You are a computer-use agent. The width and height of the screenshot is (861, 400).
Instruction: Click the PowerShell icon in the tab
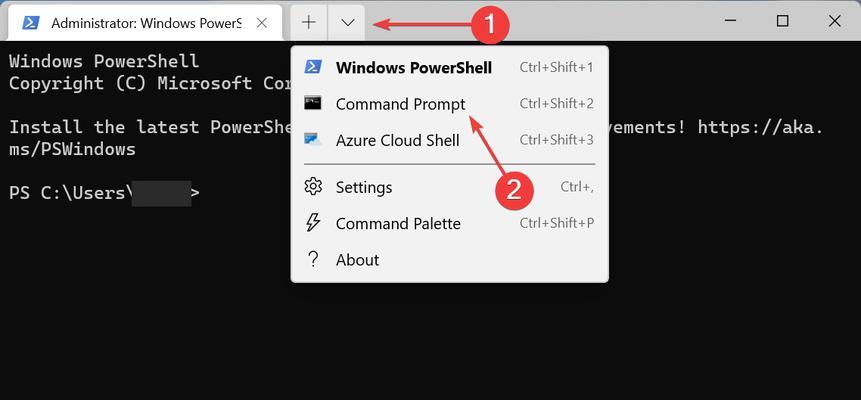tap(30, 23)
